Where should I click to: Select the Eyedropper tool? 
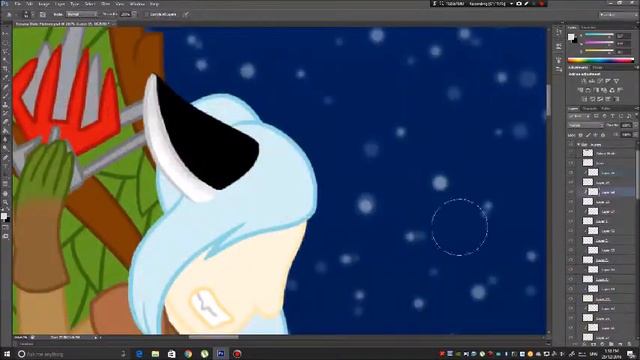point(5,78)
